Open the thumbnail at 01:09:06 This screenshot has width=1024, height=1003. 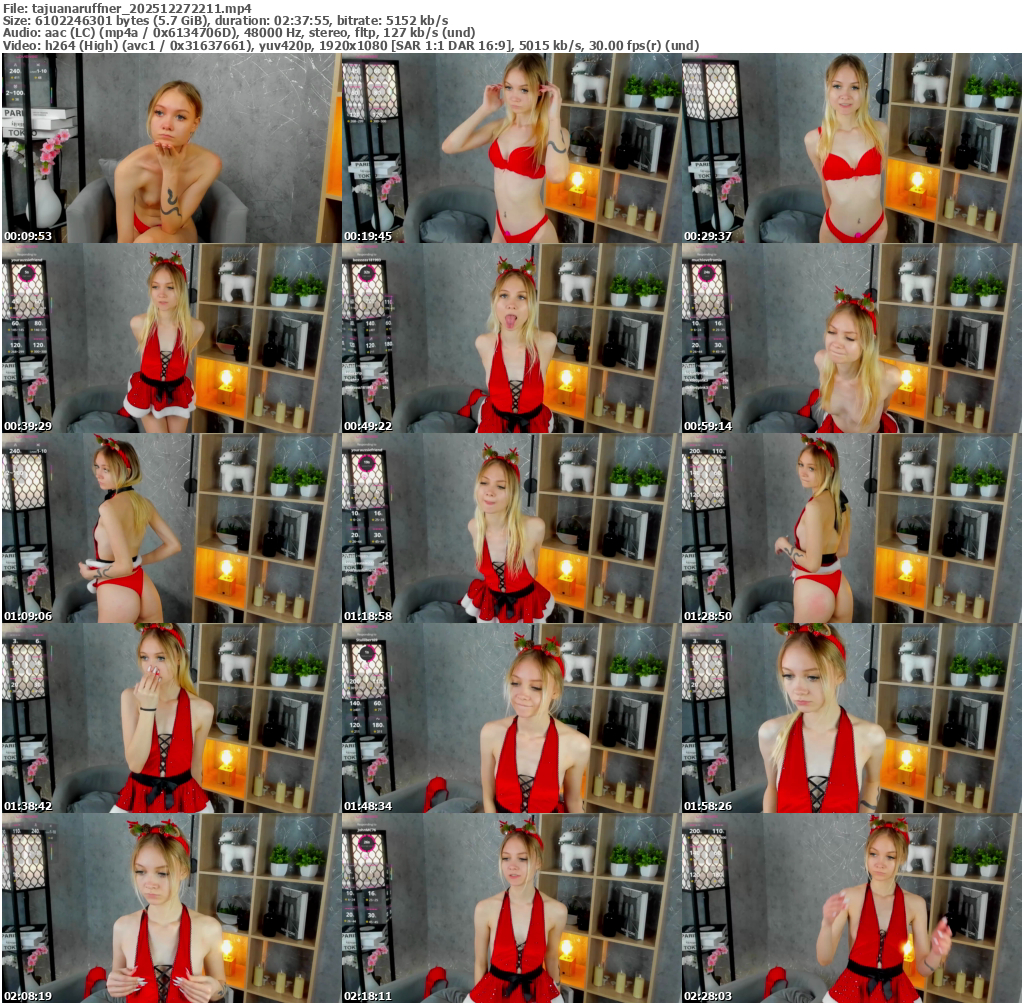point(171,528)
